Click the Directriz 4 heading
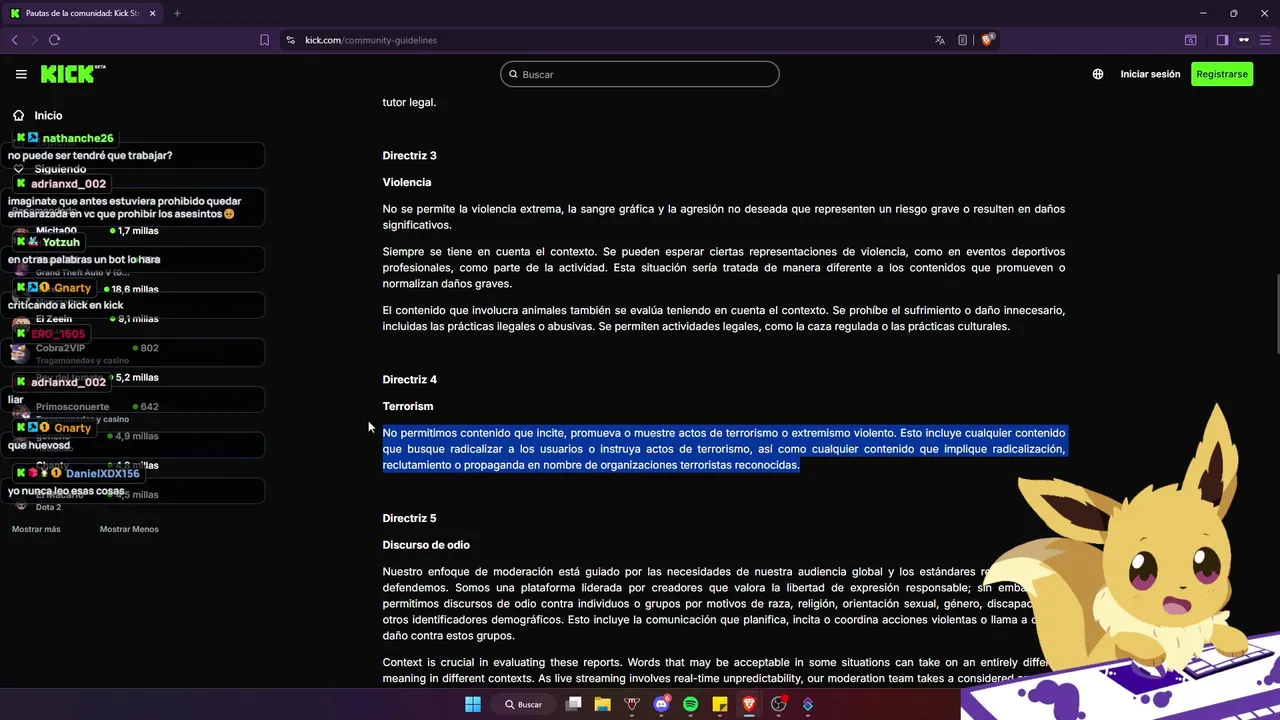The height and width of the screenshot is (720, 1280). [x=409, y=380]
